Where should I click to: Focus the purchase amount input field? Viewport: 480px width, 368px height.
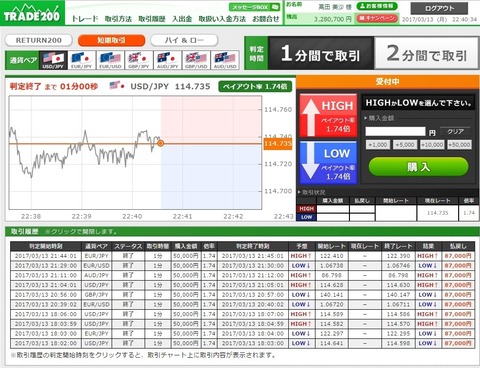point(395,131)
